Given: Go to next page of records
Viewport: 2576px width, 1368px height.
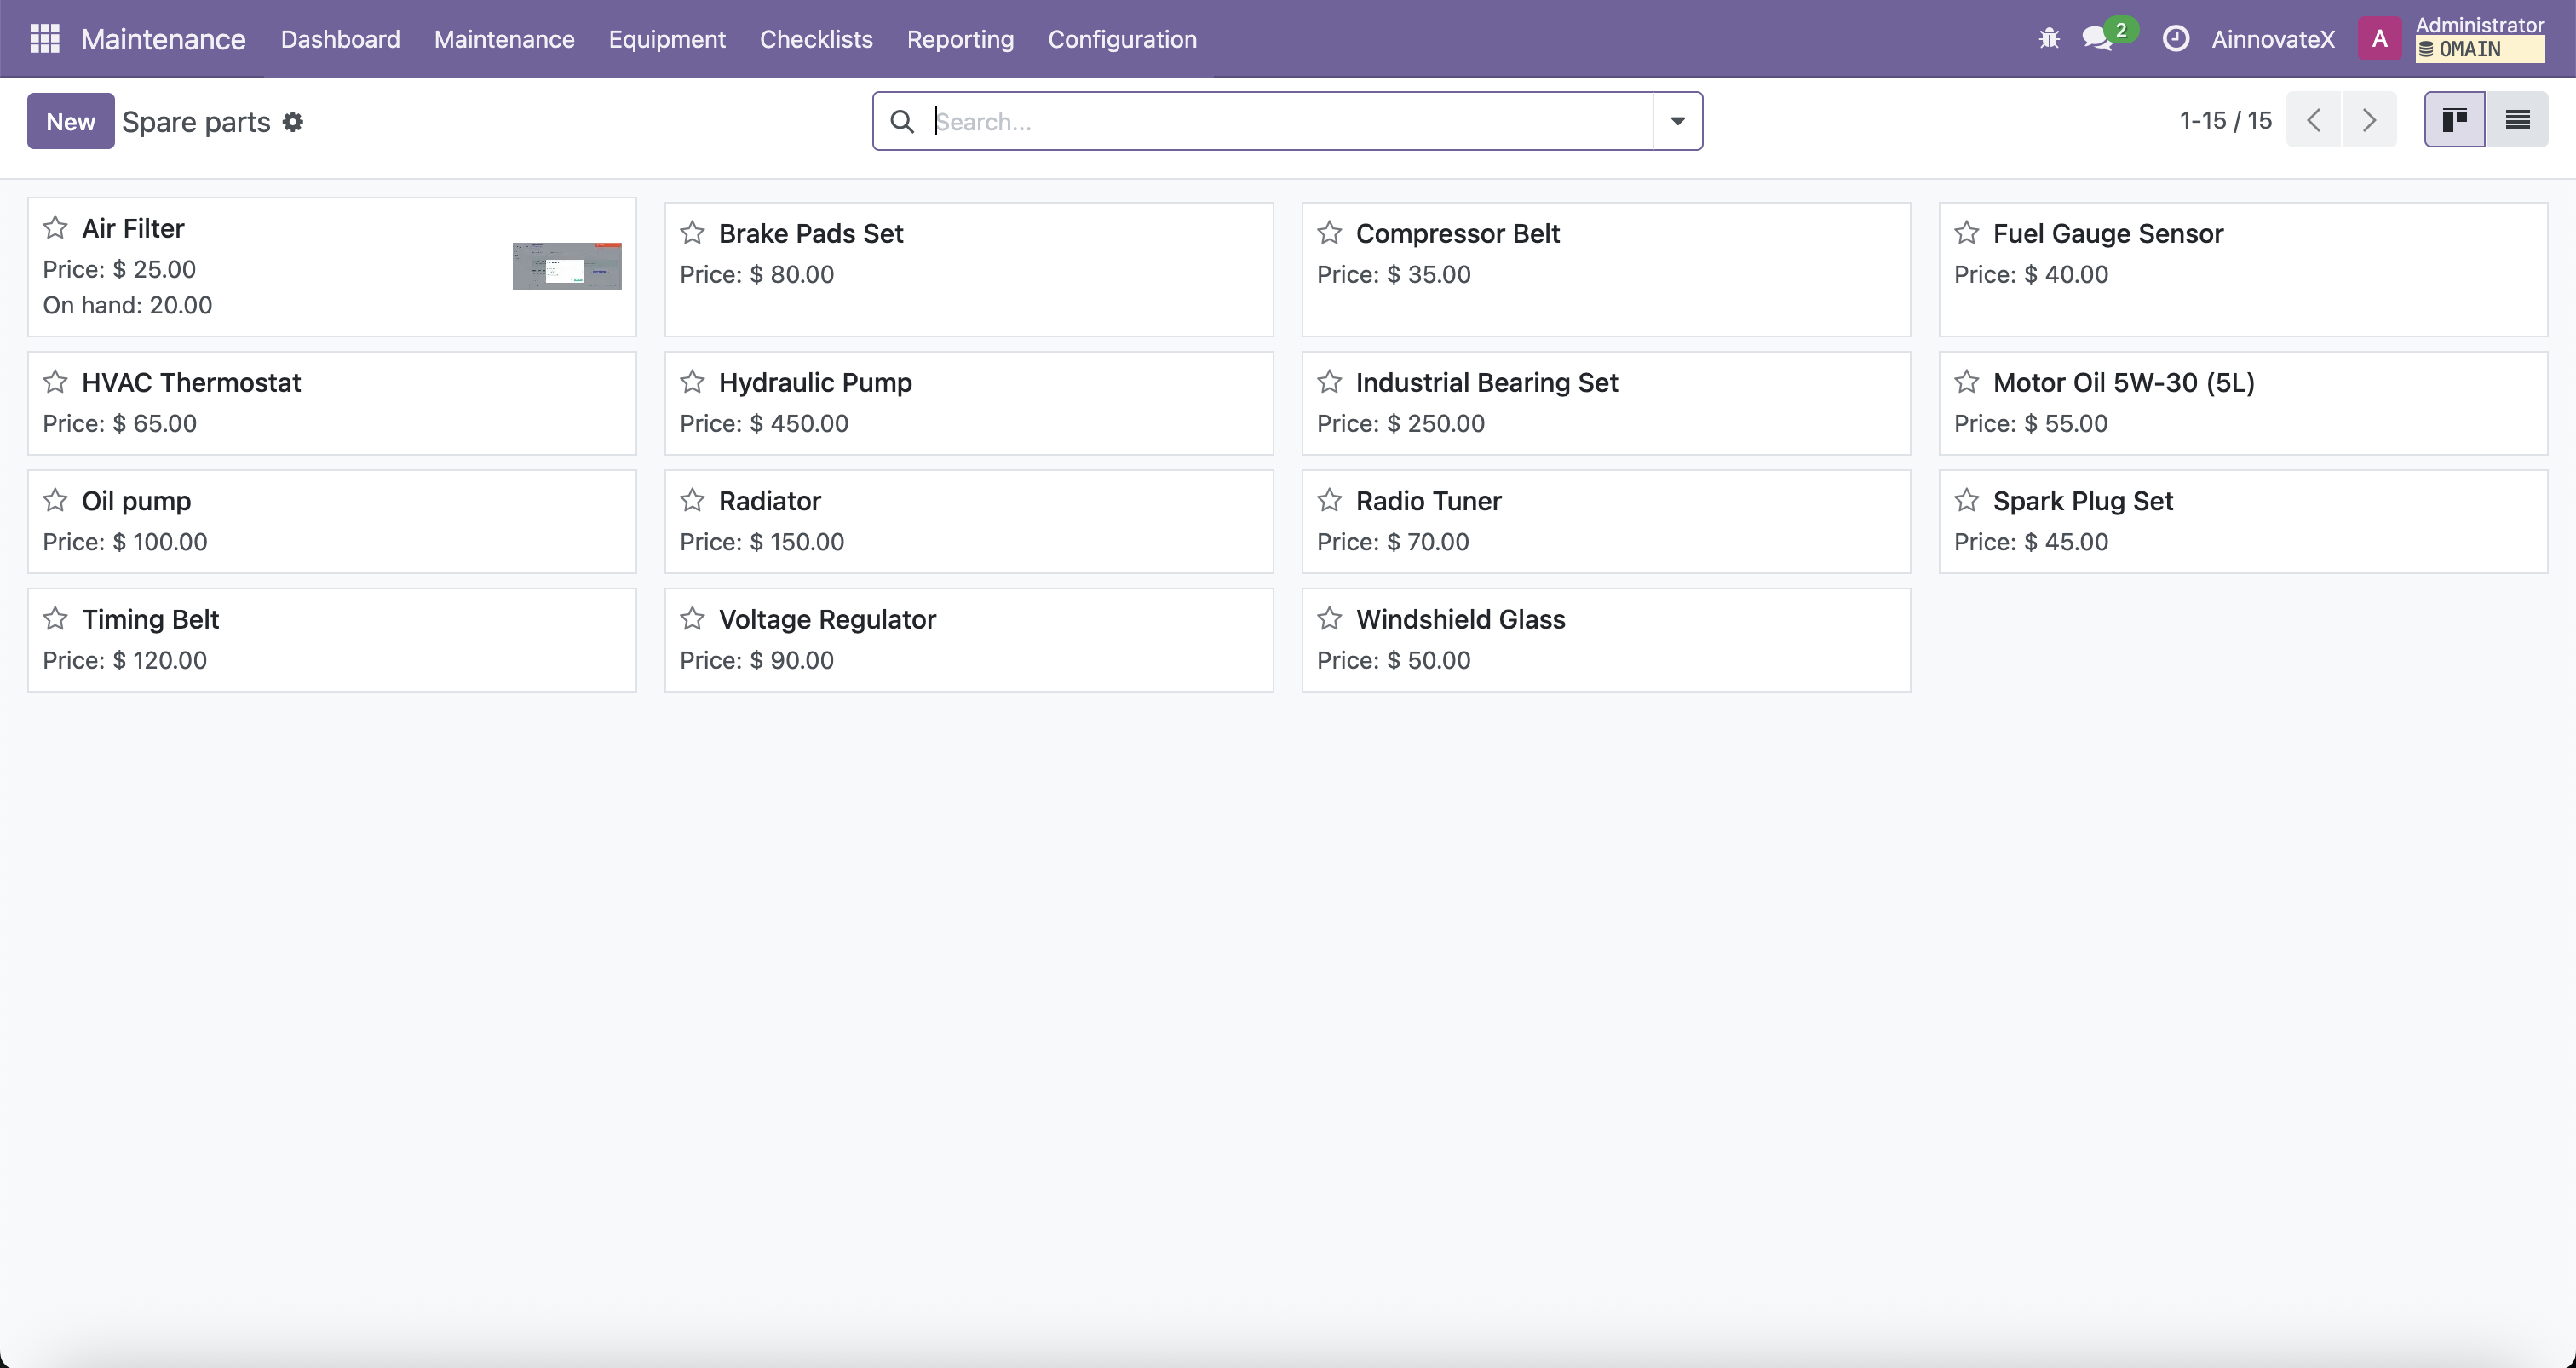Looking at the screenshot, I should (2369, 120).
